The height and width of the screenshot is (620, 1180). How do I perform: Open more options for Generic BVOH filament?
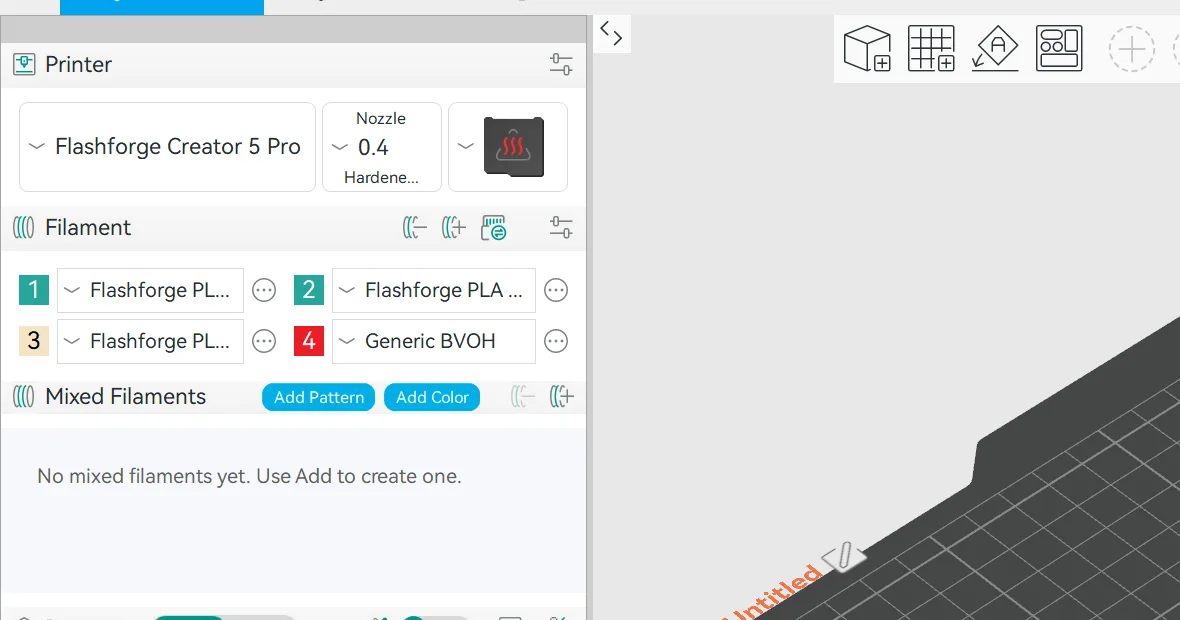pos(556,342)
